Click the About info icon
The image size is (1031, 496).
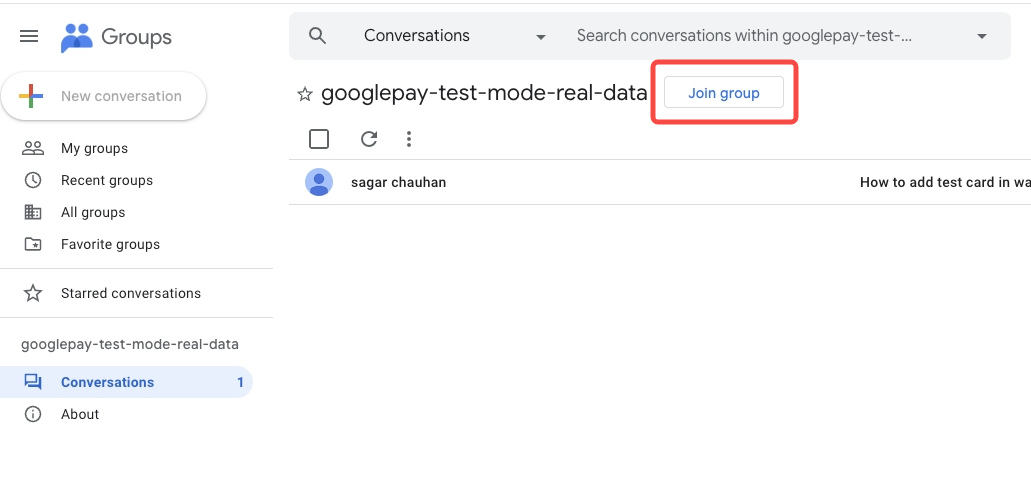[x=33, y=414]
